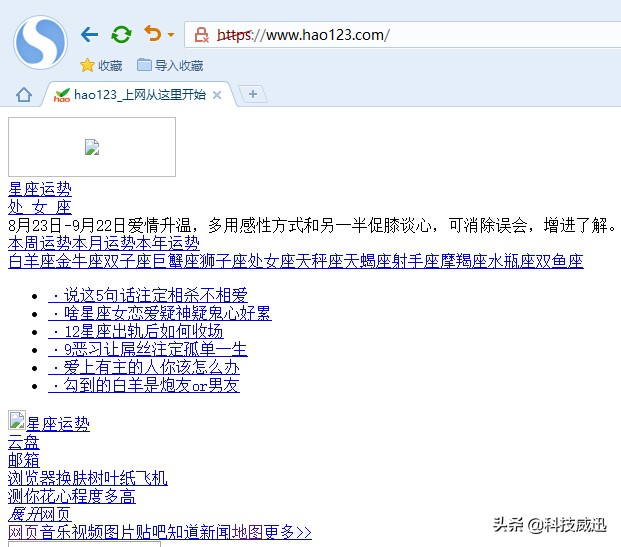Choose 纸飞机 skin link
The image size is (621, 547).
[x=144, y=478]
